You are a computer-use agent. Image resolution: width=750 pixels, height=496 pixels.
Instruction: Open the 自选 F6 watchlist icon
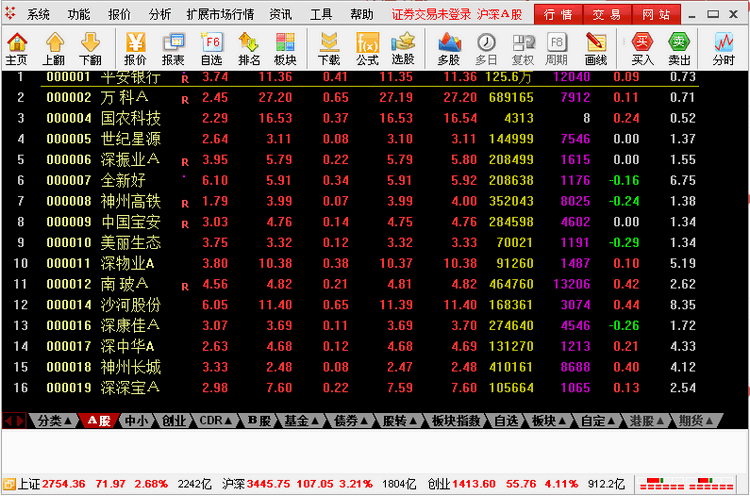(x=211, y=48)
